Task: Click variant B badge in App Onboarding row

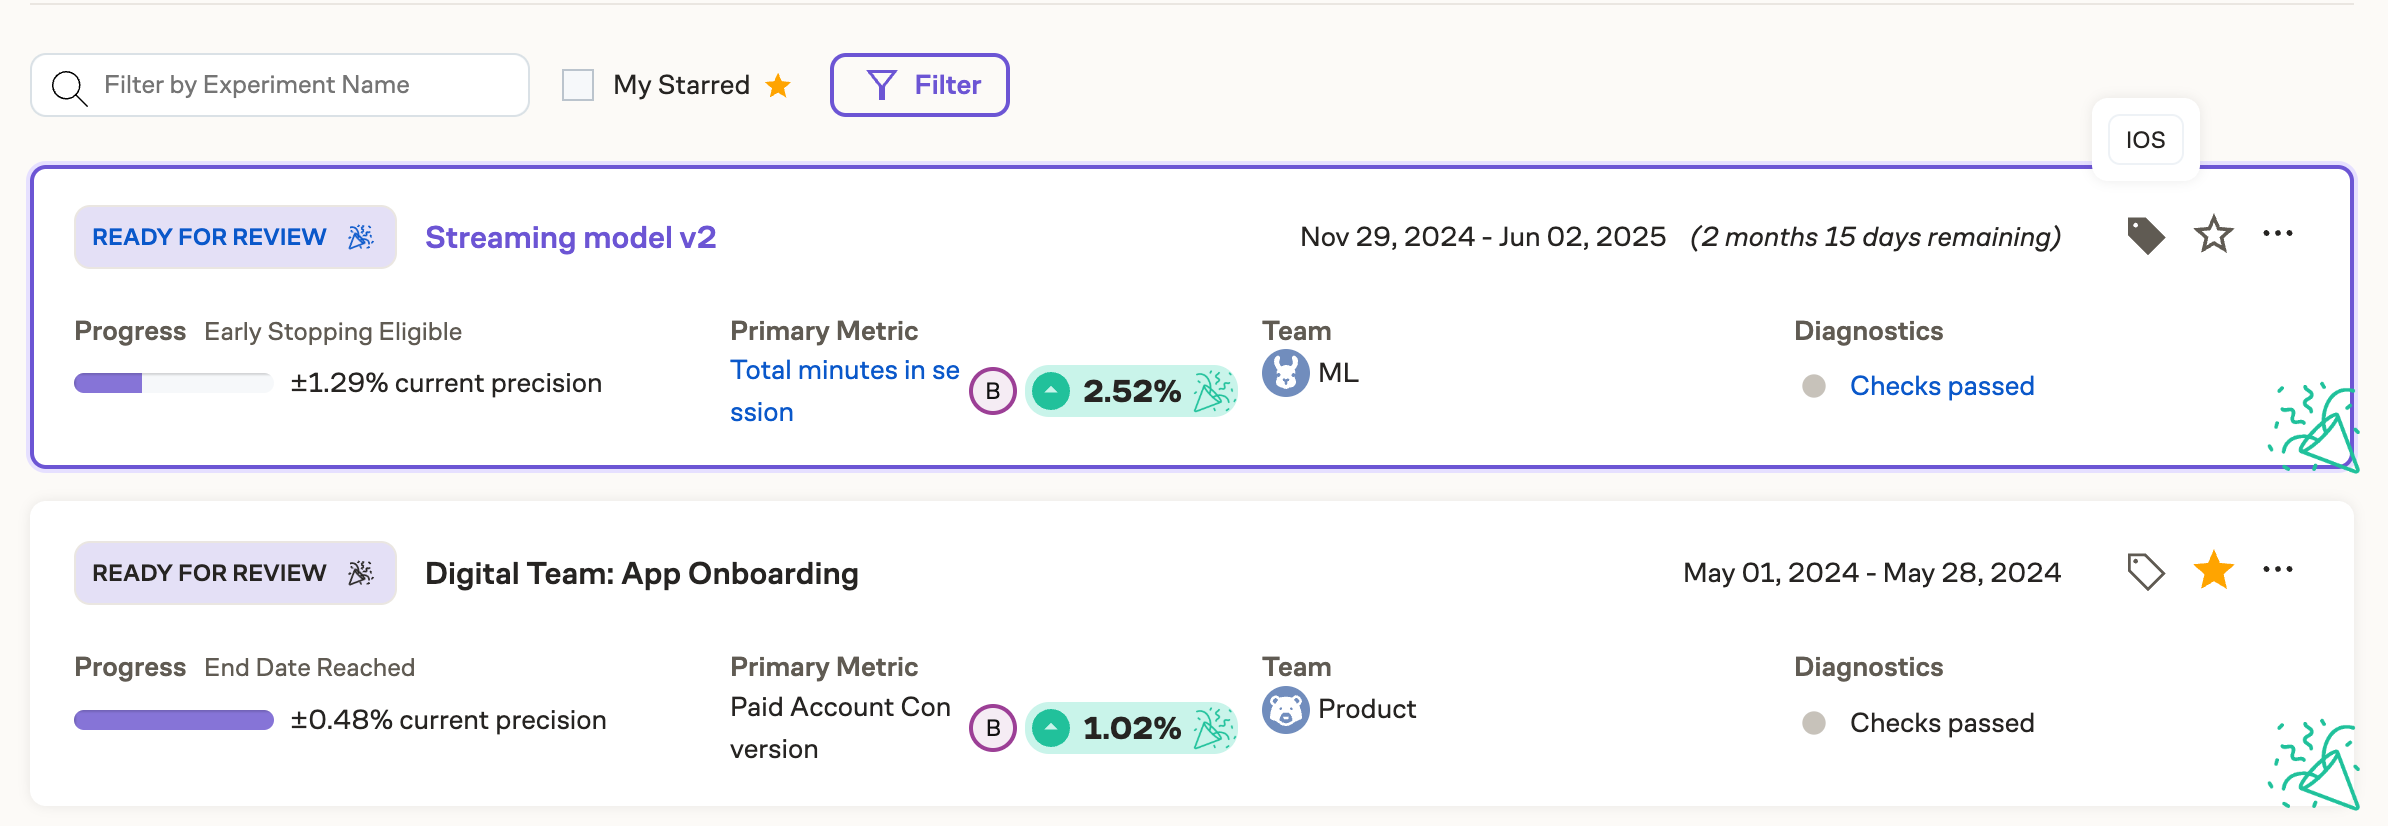Action: coord(992,728)
